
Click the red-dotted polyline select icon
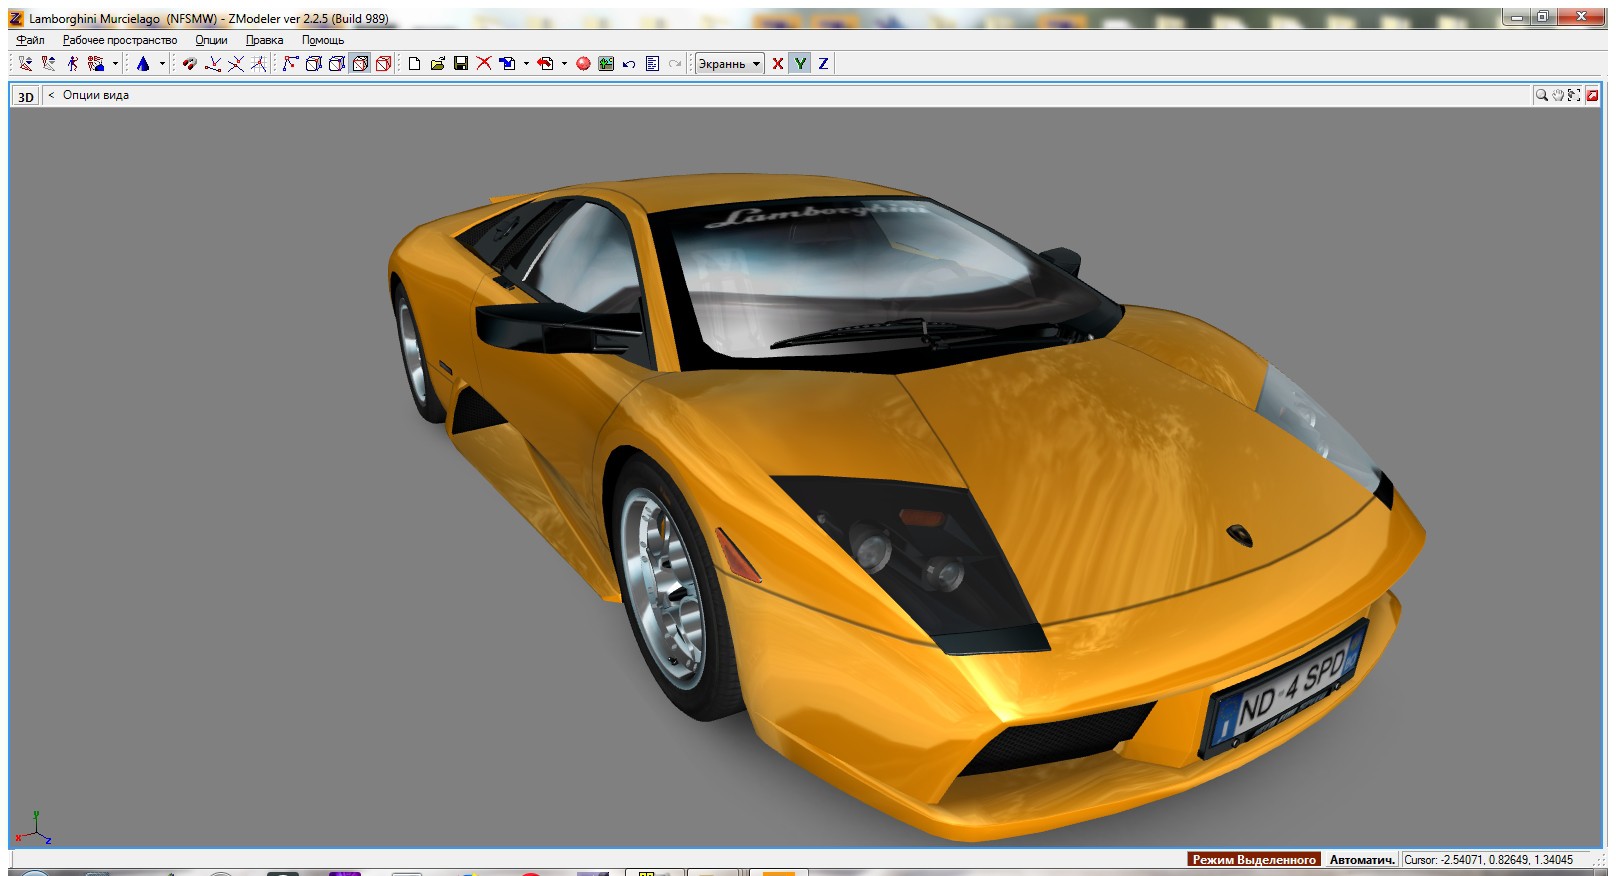(x=290, y=63)
